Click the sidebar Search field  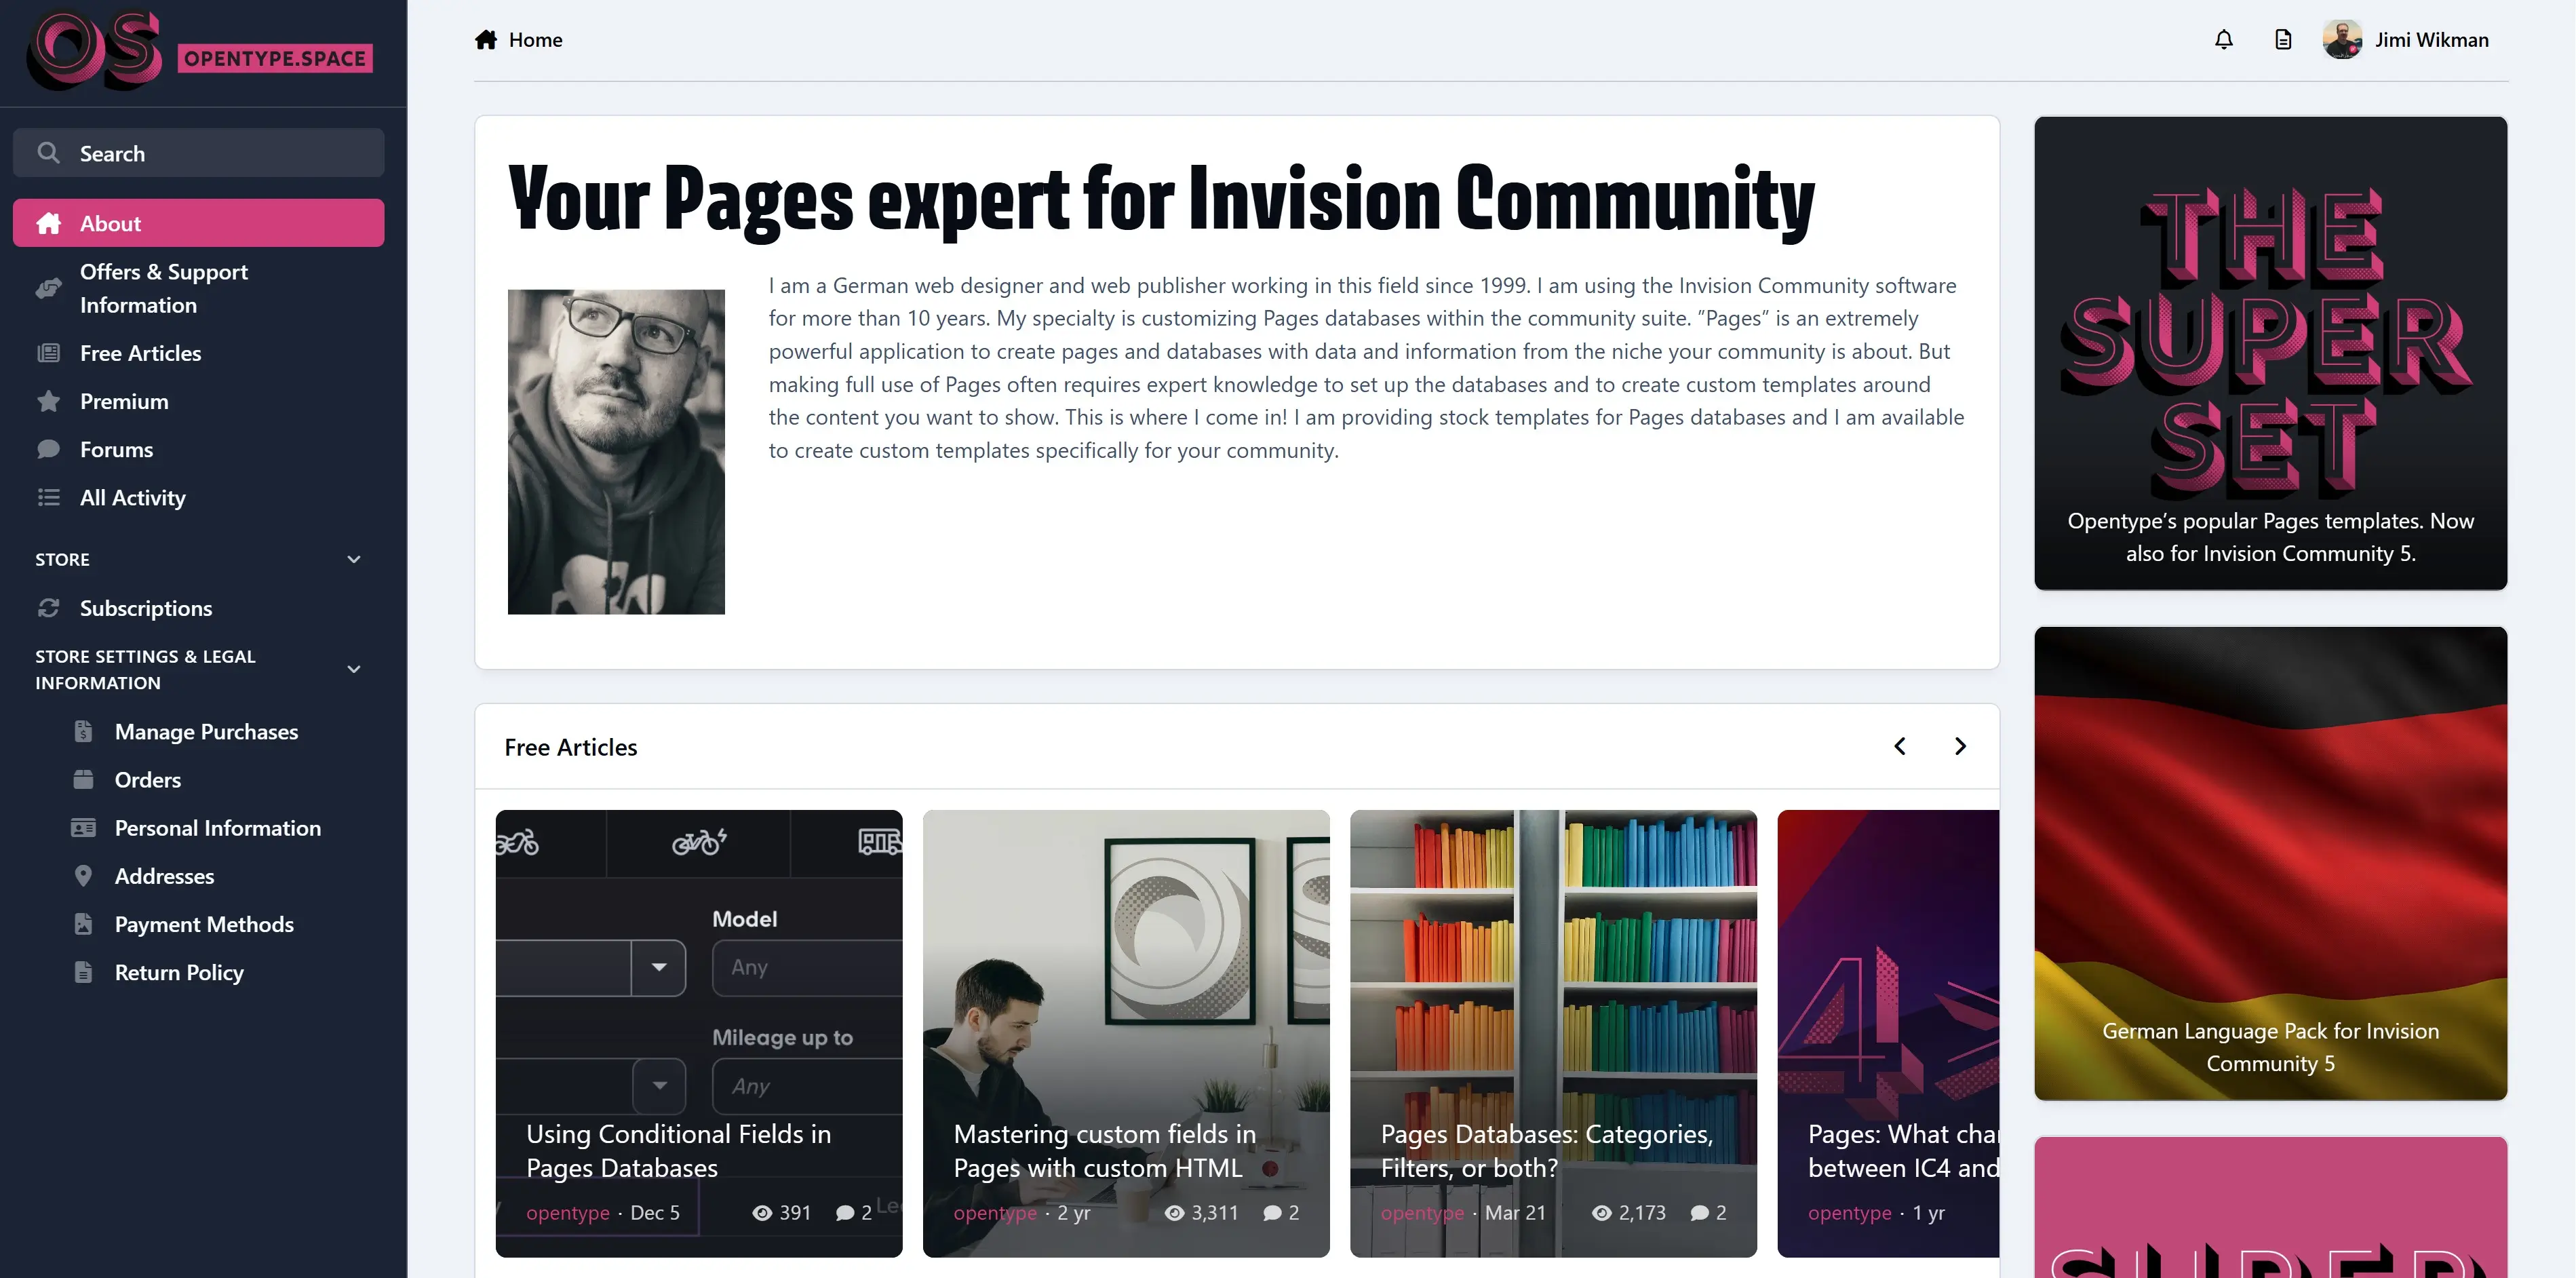coord(198,153)
